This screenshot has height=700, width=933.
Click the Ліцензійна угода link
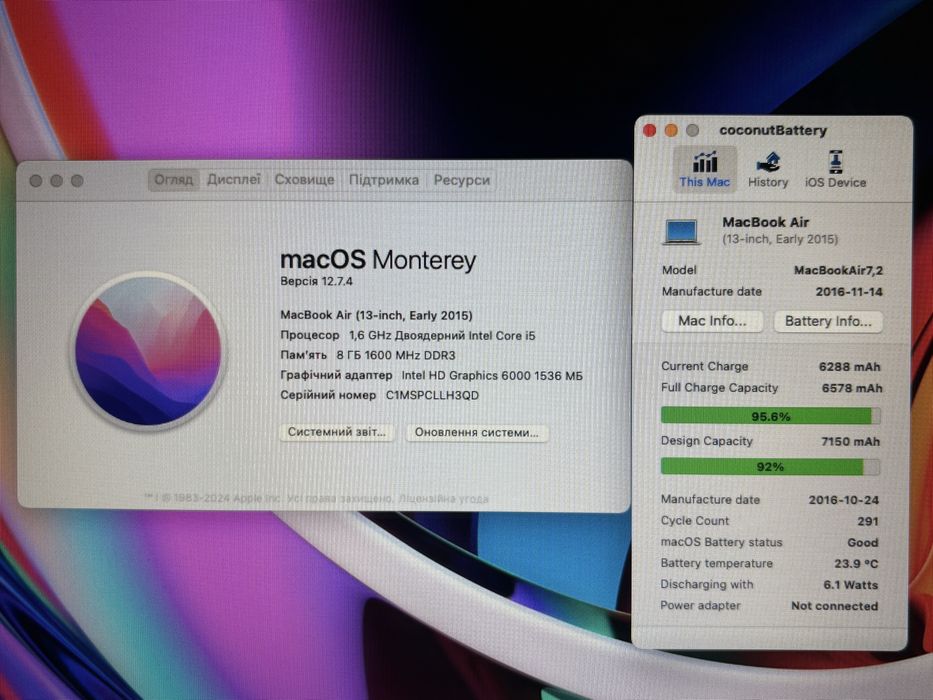[x=443, y=499]
